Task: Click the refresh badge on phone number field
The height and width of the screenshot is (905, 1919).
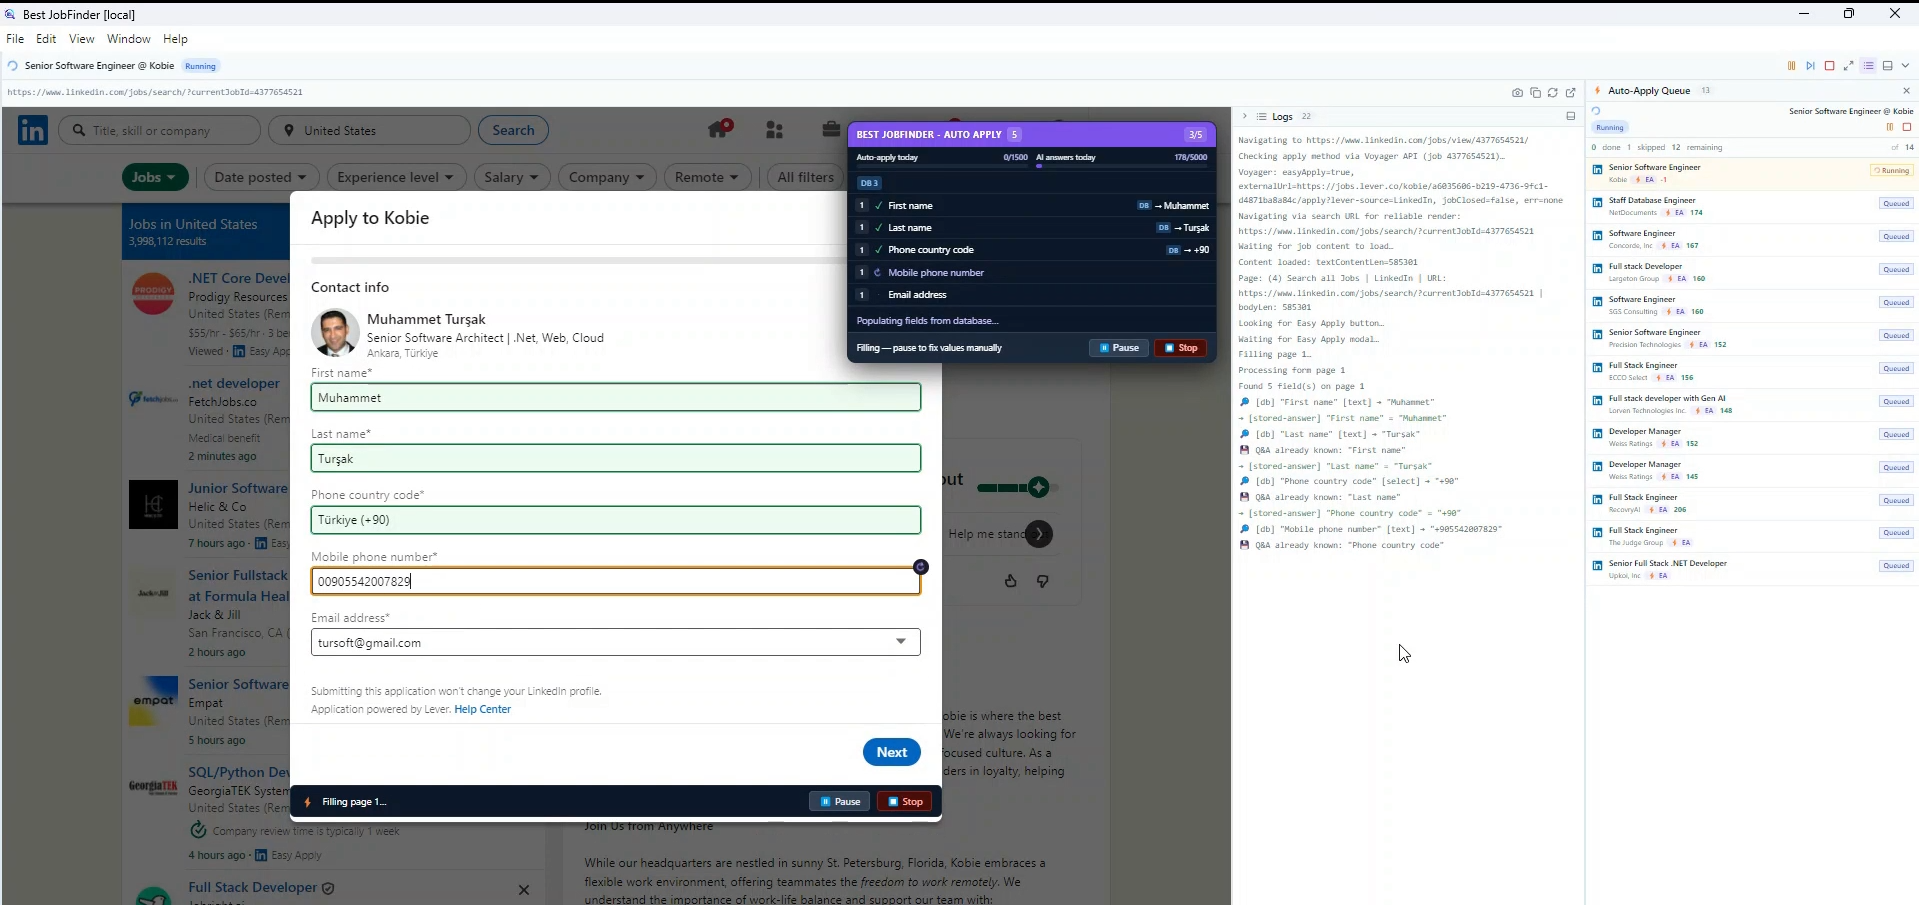Action: [920, 567]
